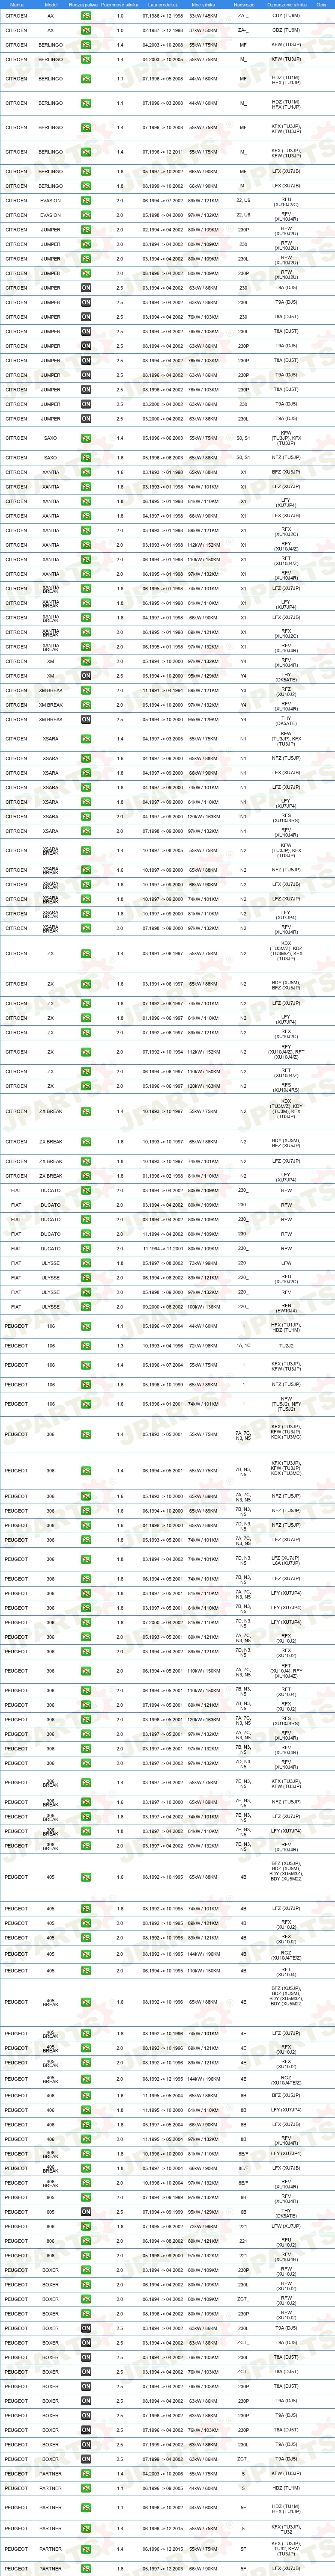The height and width of the screenshot is (2576, 335).
Task: Click the diesel ON icon in the XM 2.5 THY row
Action: pyautogui.click(x=86, y=676)
